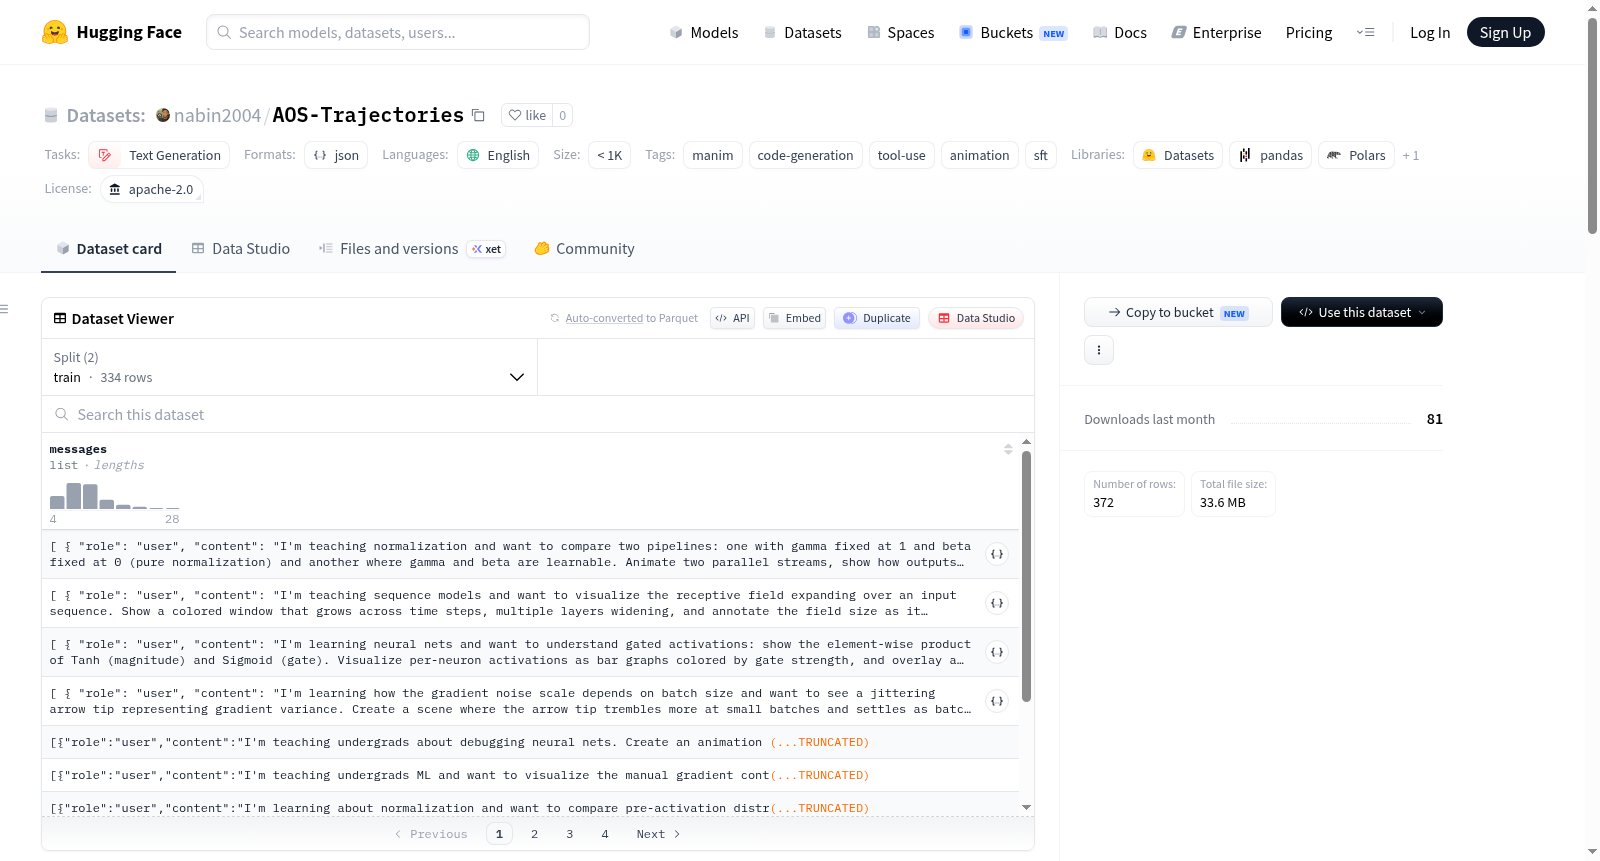The width and height of the screenshot is (1600, 861).
Task: Toggle the left sidebar menu icon
Action: click(x=4, y=309)
